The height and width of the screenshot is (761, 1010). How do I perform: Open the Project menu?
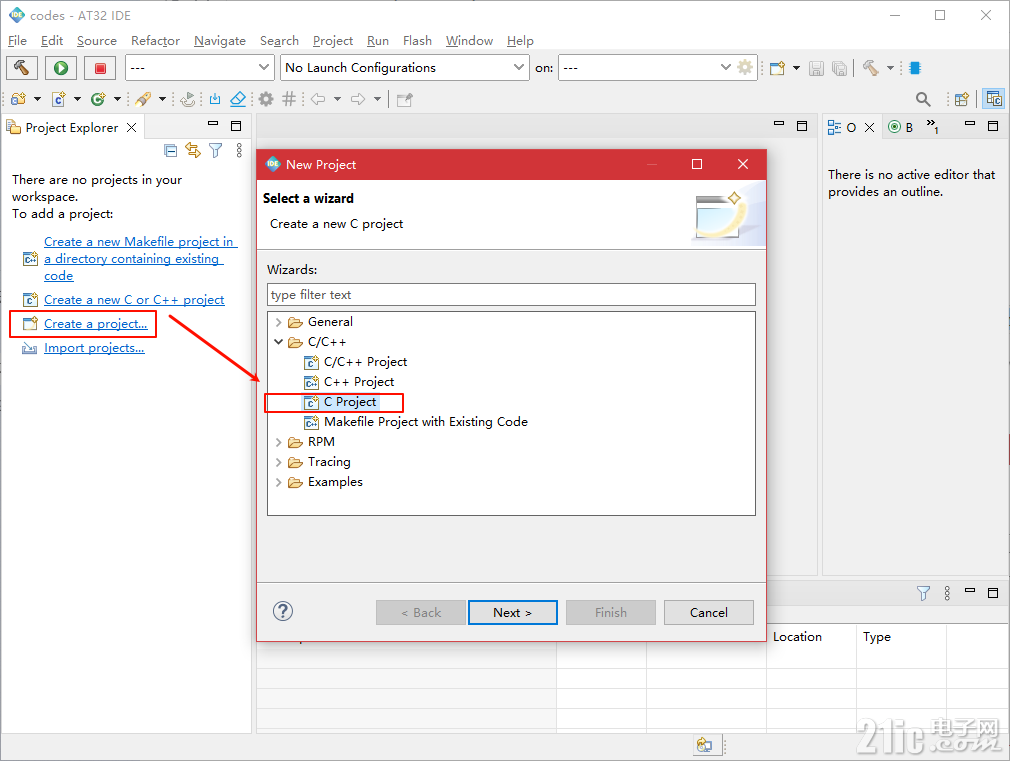pyautogui.click(x=333, y=41)
